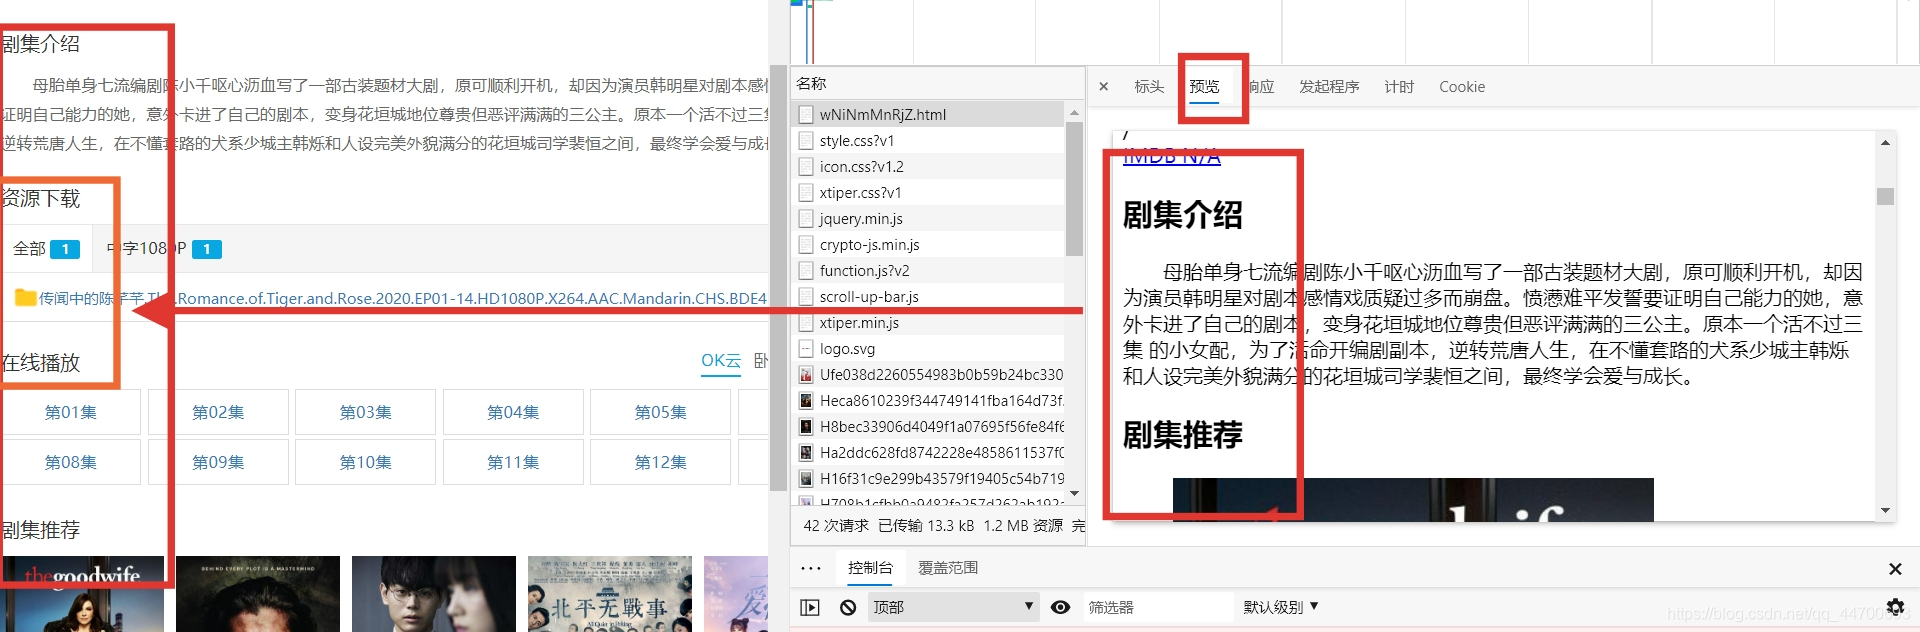
Task: Select the H8bec33906d image request
Action: tap(930, 426)
